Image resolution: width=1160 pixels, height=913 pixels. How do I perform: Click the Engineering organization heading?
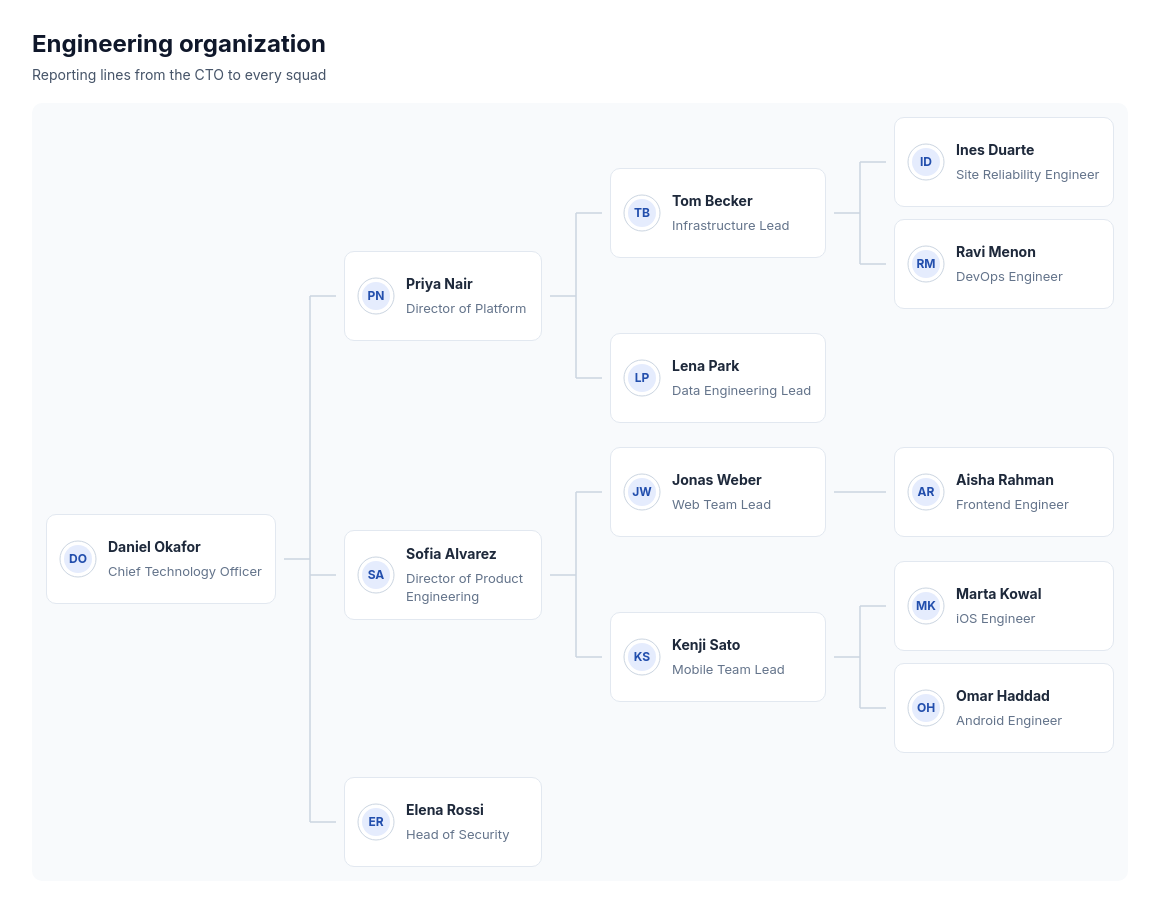tap(178, 44)
